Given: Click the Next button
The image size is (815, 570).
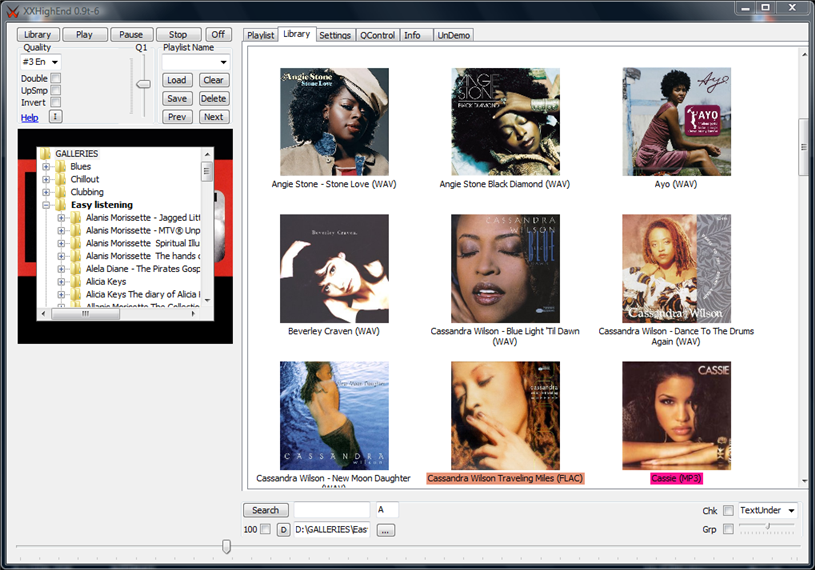Looking at the screenshot, I should coord(214,117).
